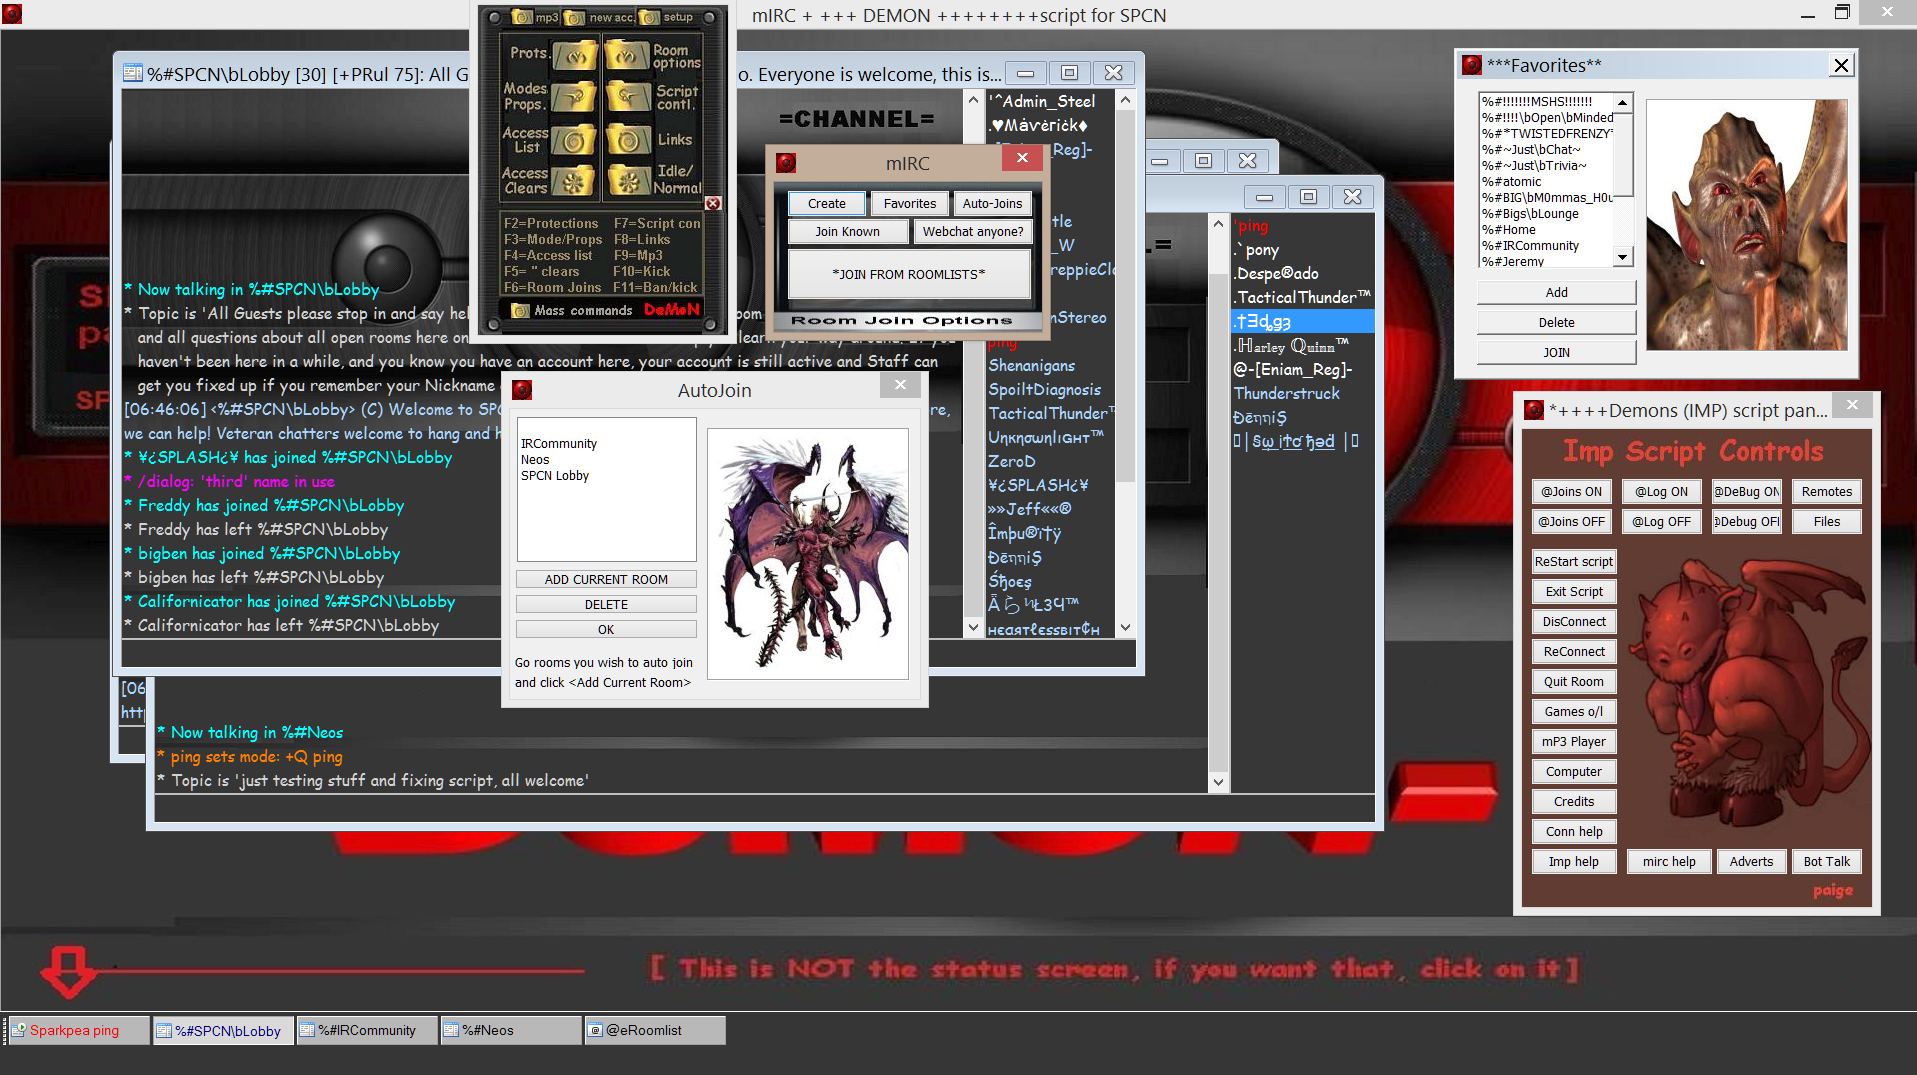1917x1075 pixels.
Task: Close the DeMoN panel with red X
Action: [713, 203]
